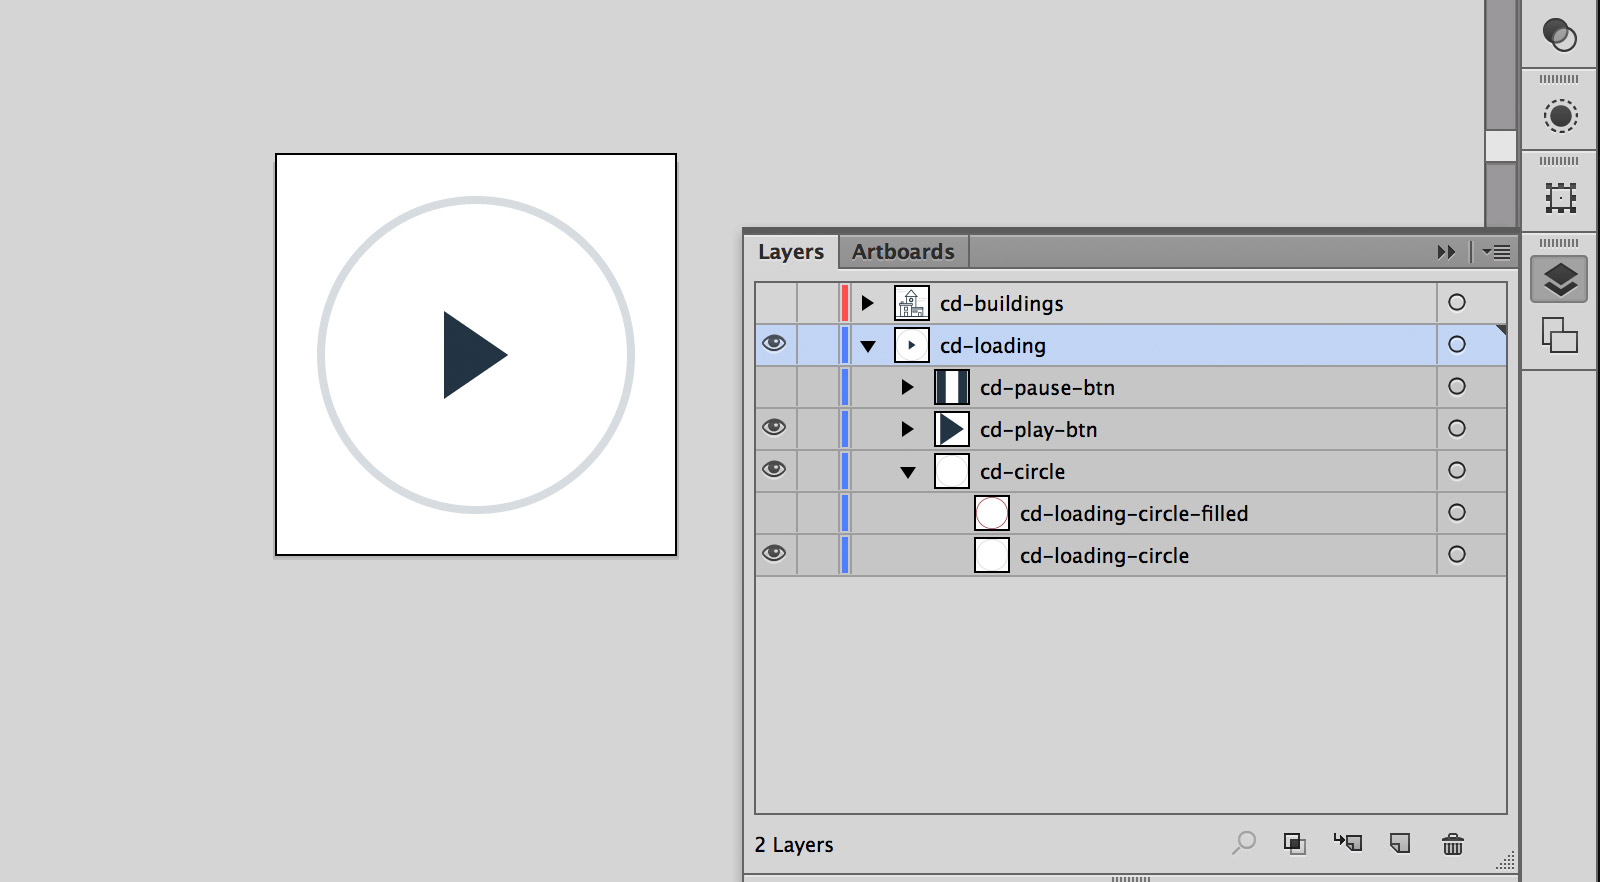The height and width of the screenshot is (882, 1600).
Task: Select the cd-pause-btn row
Action: click(1130, 387)
